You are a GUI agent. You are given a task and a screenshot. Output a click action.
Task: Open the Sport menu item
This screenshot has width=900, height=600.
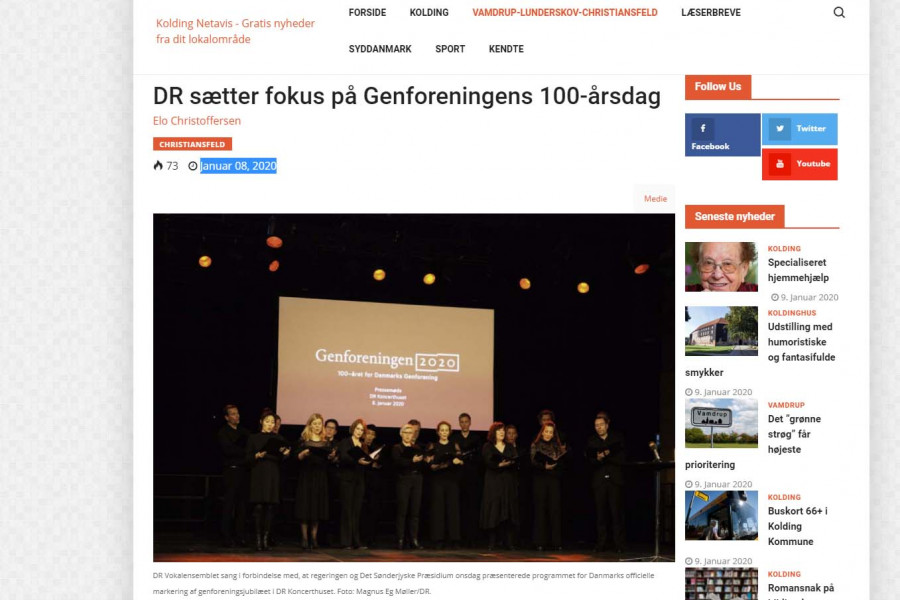pos(450,49)
